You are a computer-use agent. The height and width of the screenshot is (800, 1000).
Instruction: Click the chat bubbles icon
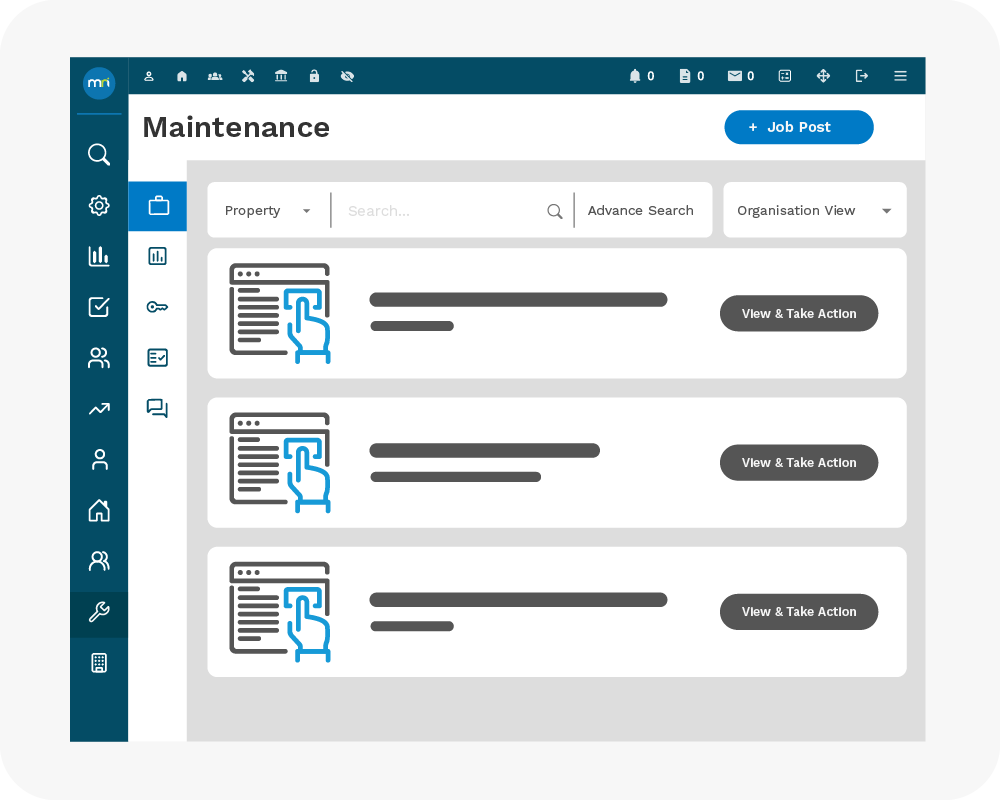[157, 408]
